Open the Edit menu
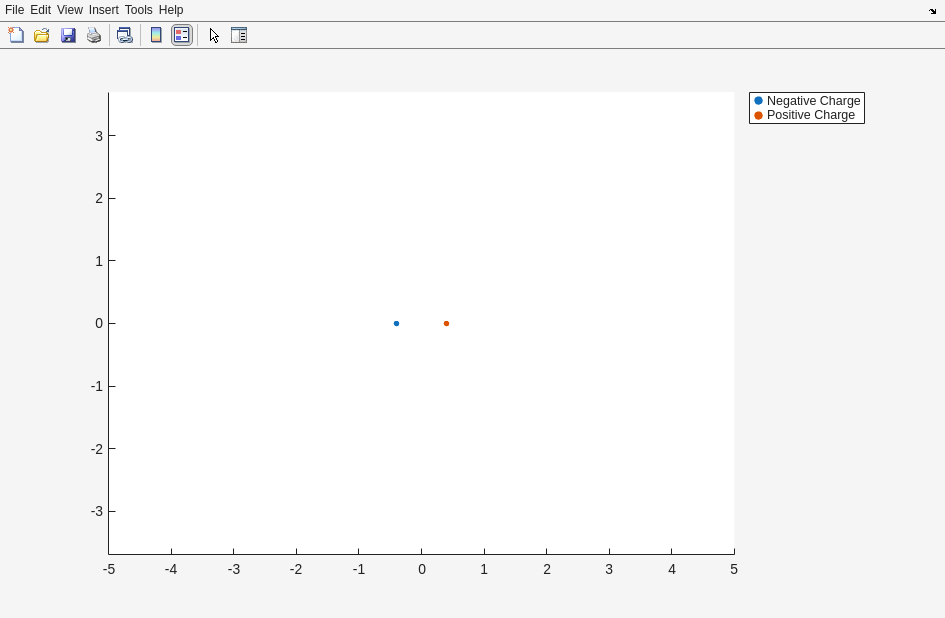 (40, 10)
